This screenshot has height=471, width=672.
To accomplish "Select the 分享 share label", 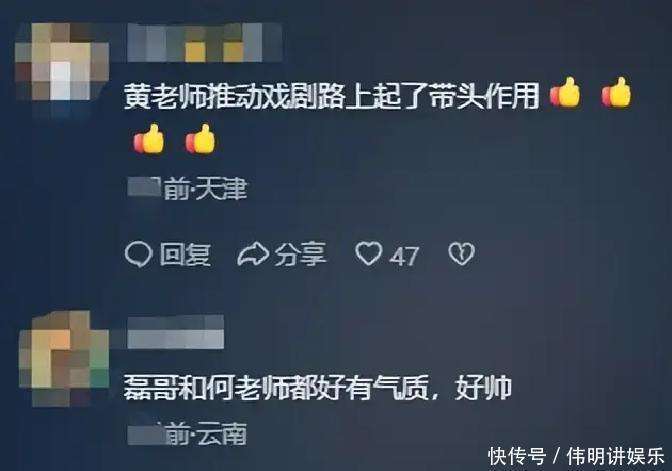I will pos(300,255).
